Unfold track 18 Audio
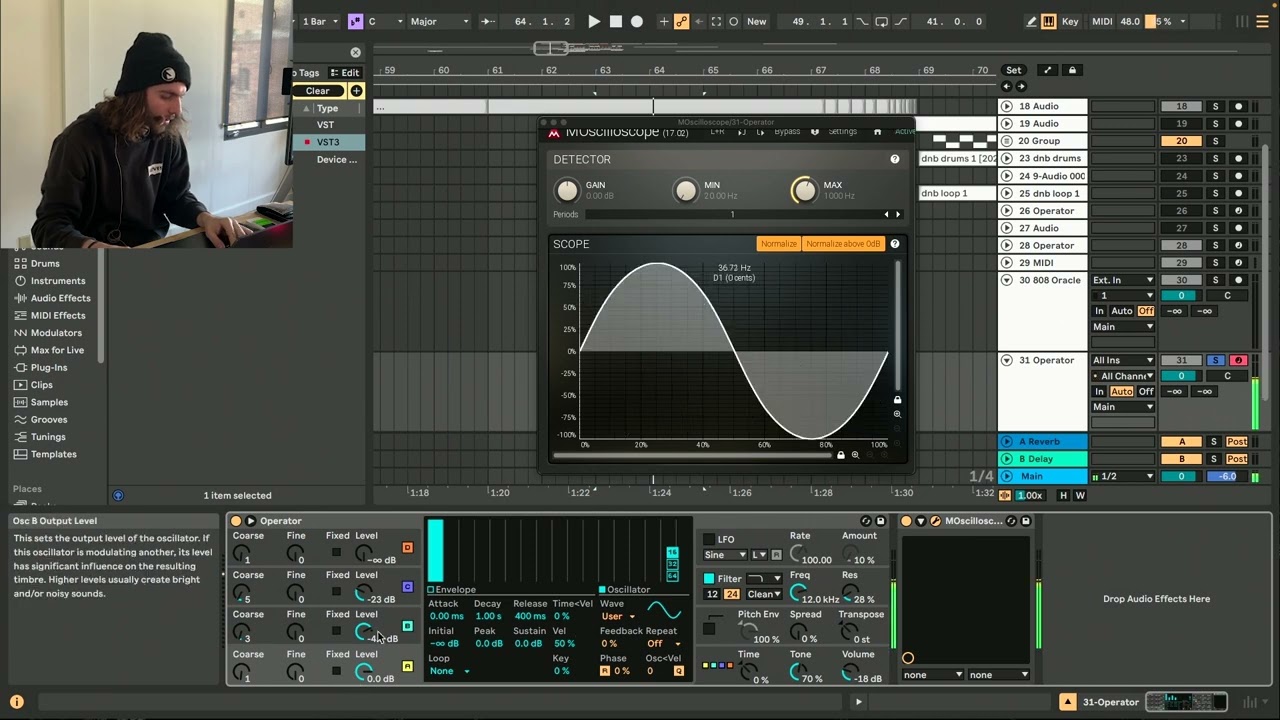This screenshot has width=1280, height=720. pyautogui.click(x=1006, y=106)
